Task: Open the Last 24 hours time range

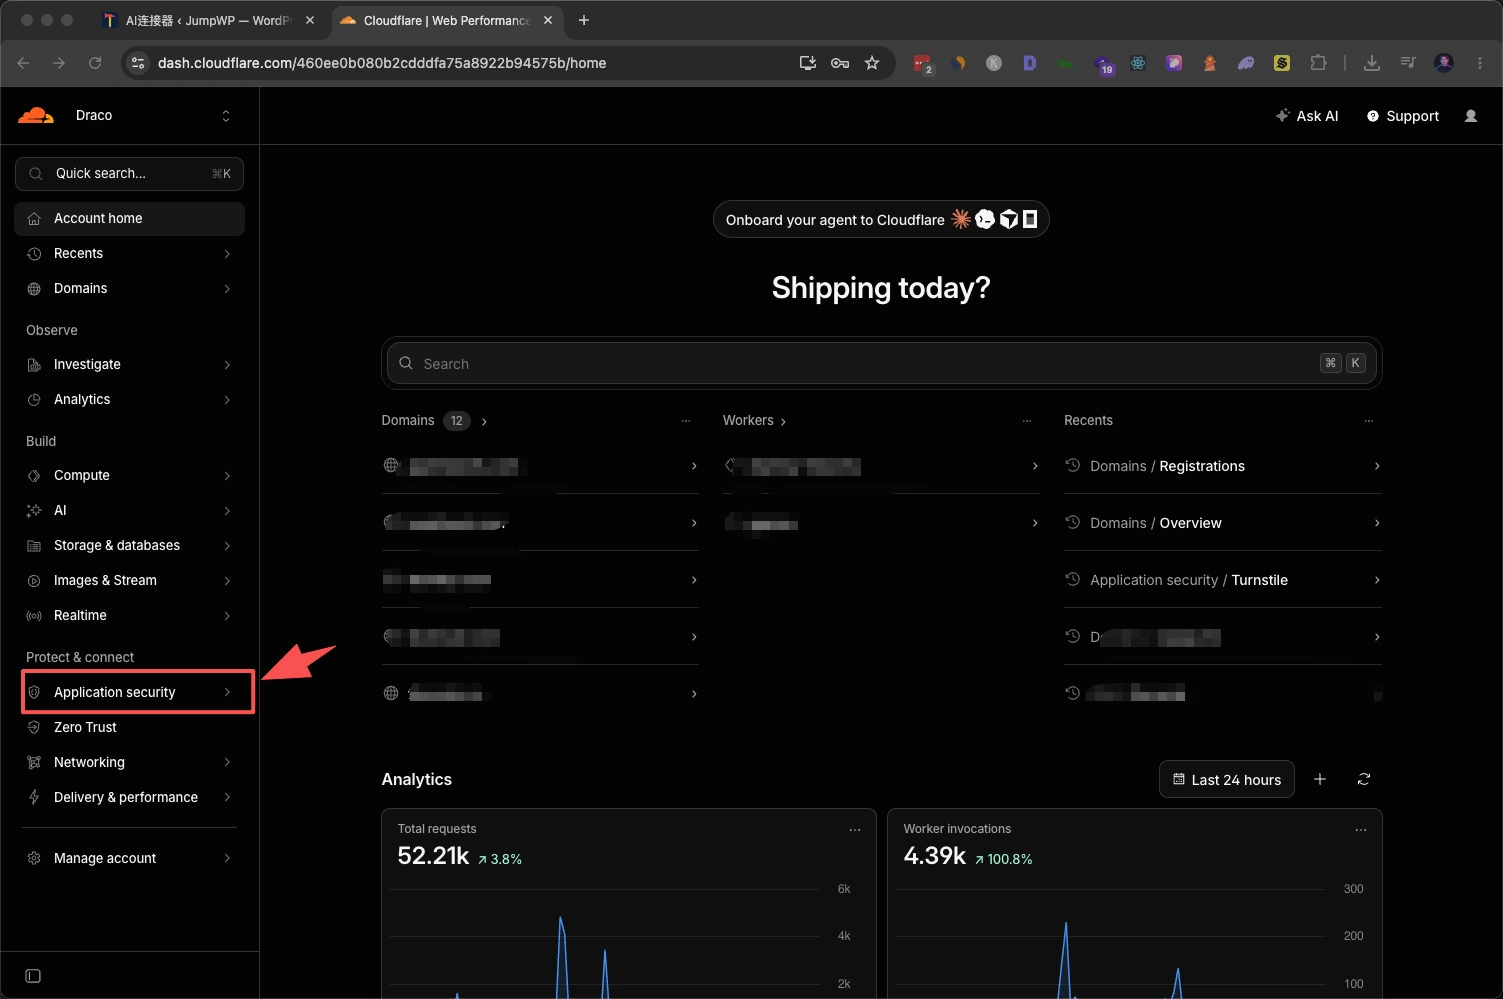Action: (x=1227, y=780)
